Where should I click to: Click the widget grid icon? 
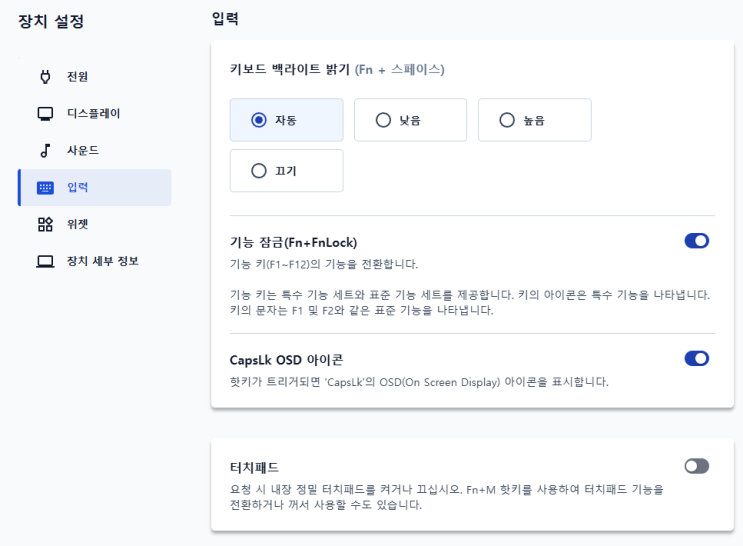click(45, 224)
